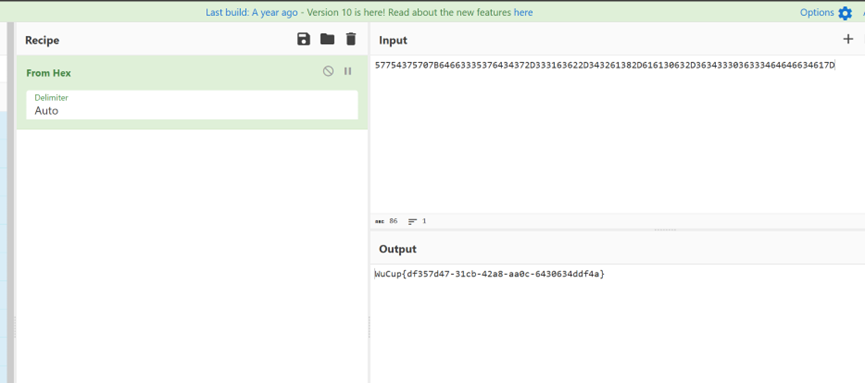Image resolution: width=865 pixels, height=383 pixels.
Task: Click the Input panel heading
Action: click(393, 40)
